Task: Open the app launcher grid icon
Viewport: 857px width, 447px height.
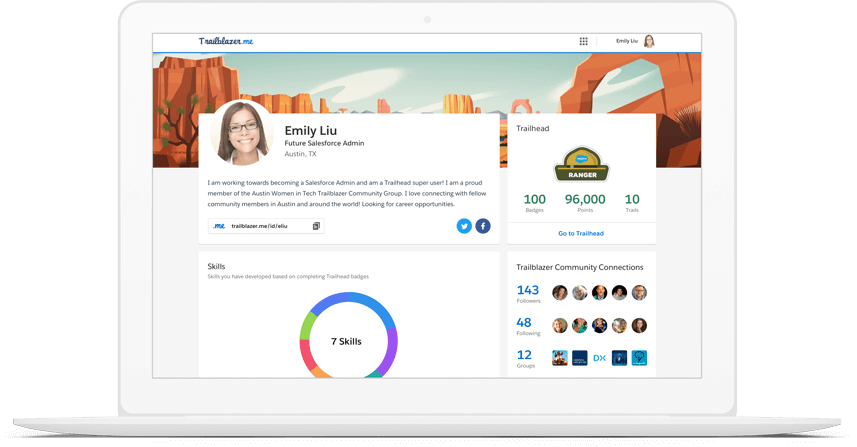Action: coord(583,41)
